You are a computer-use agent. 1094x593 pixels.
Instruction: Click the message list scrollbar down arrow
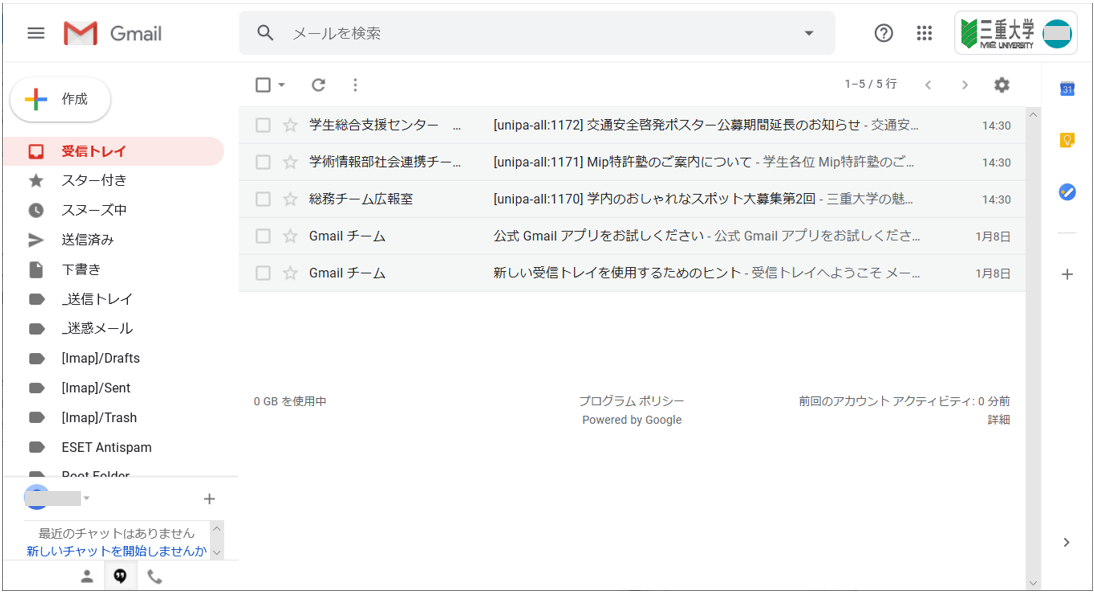pos(1033,583)
